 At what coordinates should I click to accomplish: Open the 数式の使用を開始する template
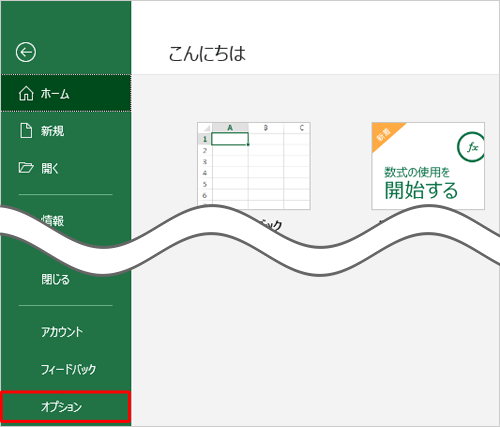428,166
